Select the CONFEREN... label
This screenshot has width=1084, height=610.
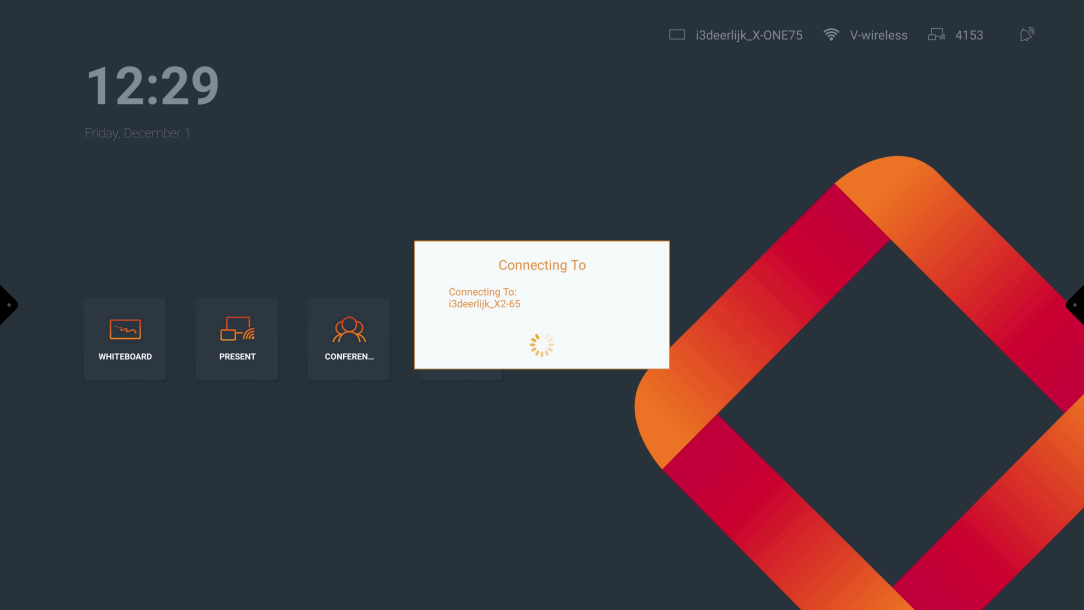(349, 357)
